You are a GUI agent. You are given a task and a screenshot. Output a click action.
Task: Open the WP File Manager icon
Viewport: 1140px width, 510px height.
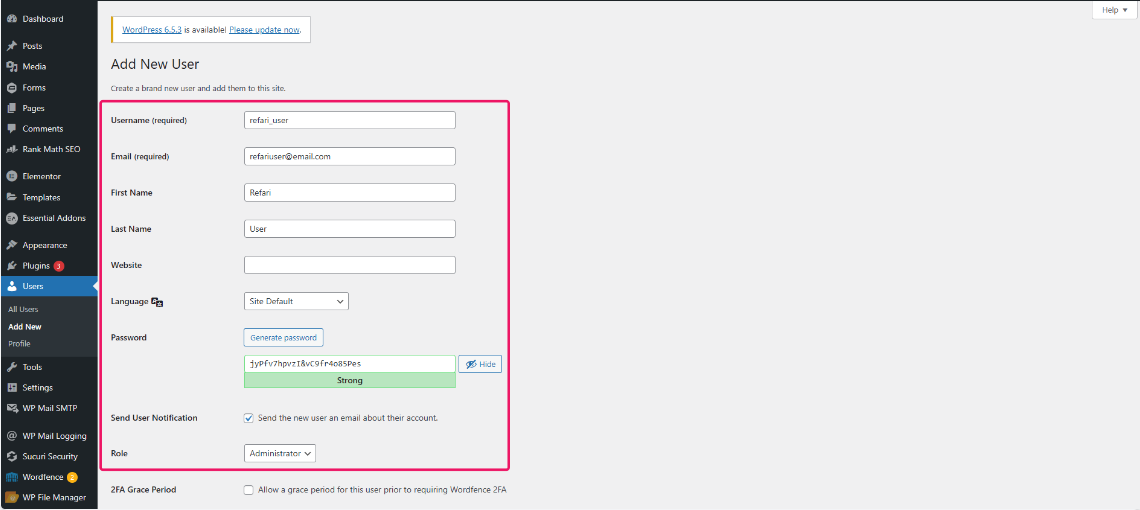[12, 498]
